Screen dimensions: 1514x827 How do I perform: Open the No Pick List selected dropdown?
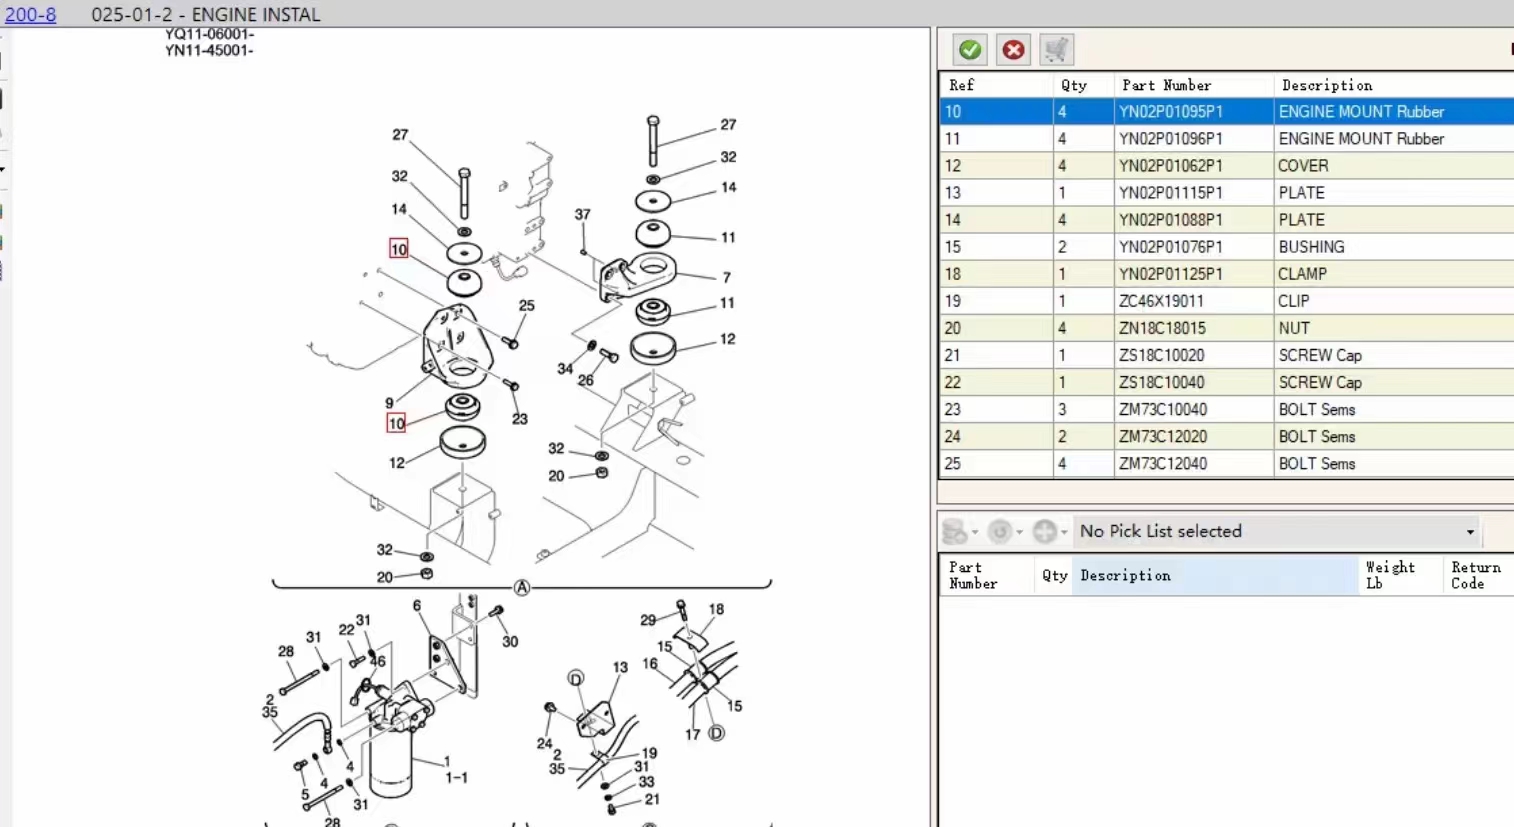click(x=1277, y=531)
